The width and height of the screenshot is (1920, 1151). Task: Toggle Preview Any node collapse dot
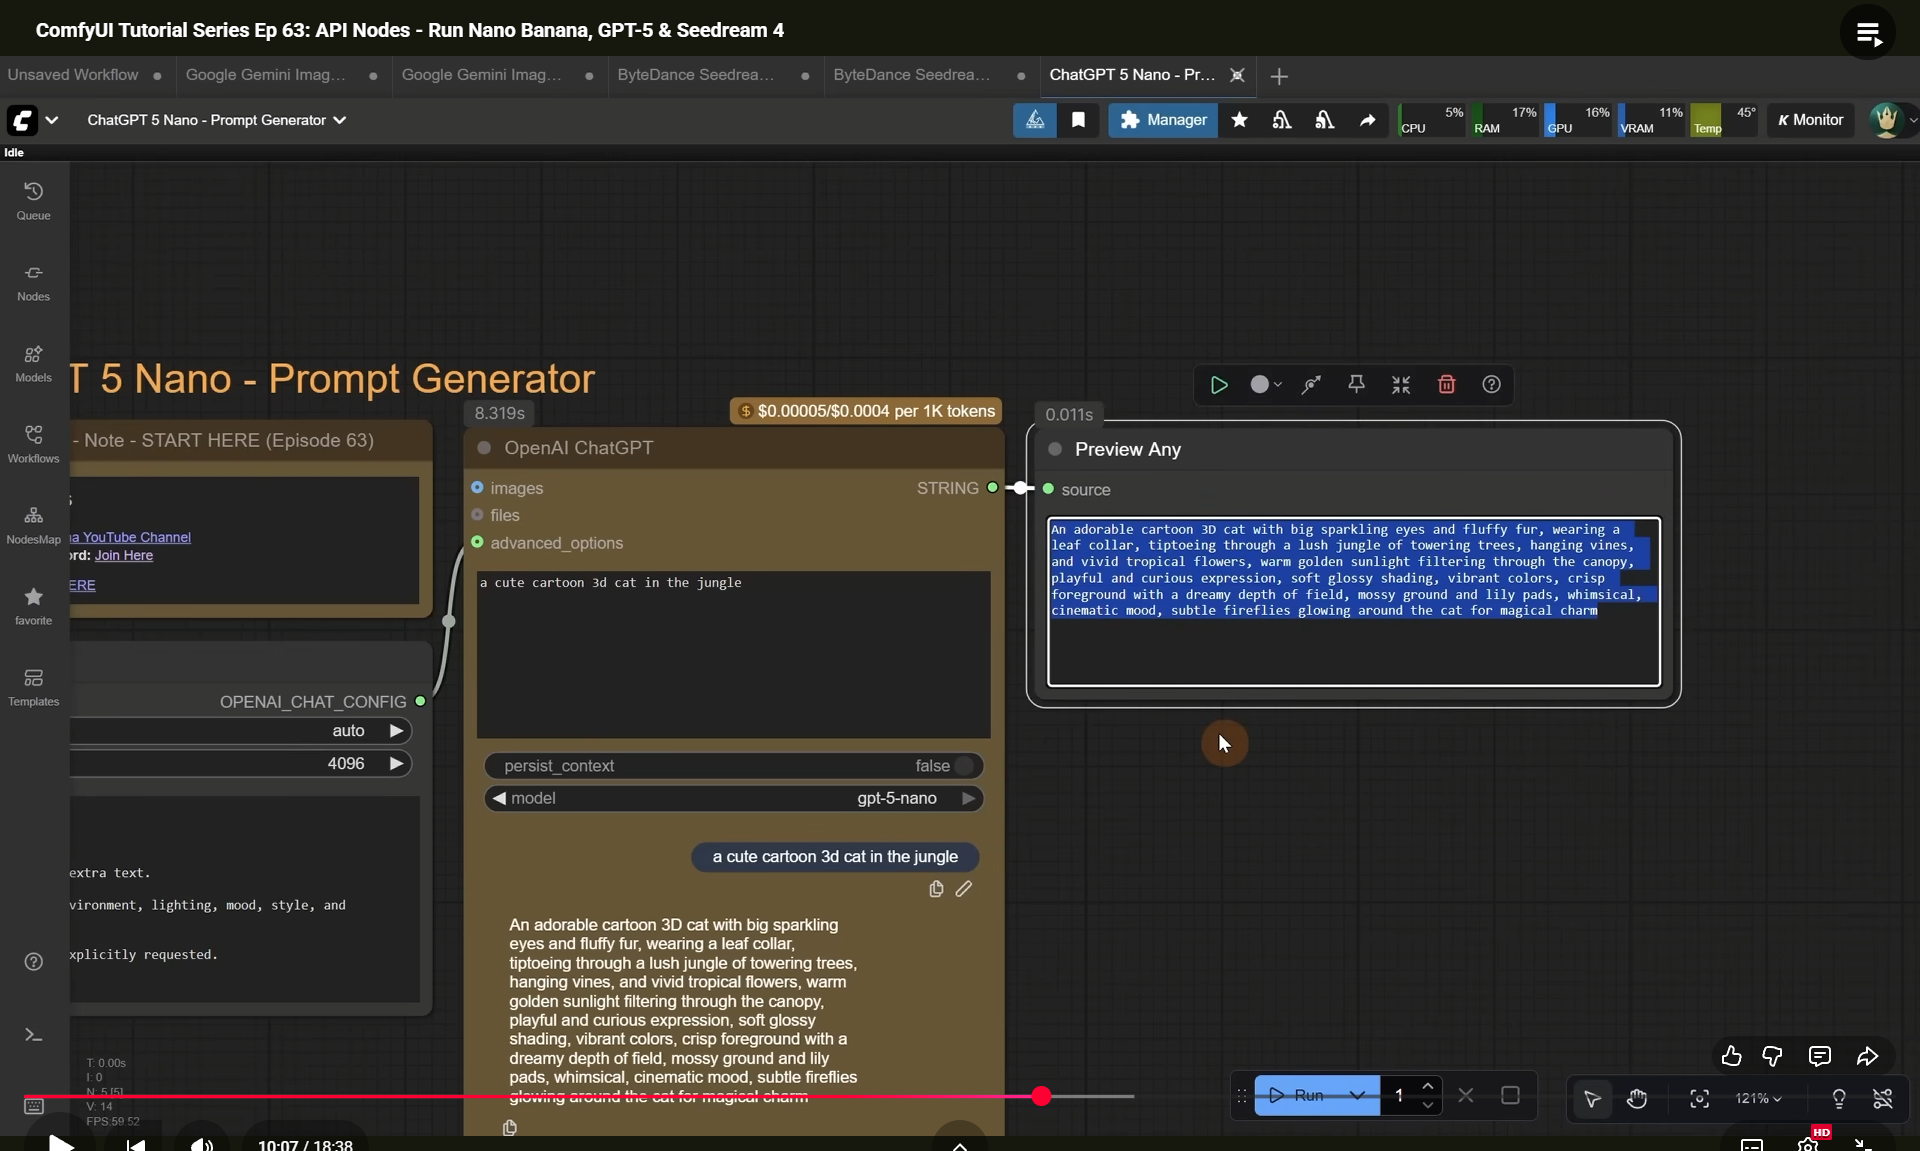[x=1055, y=450]
